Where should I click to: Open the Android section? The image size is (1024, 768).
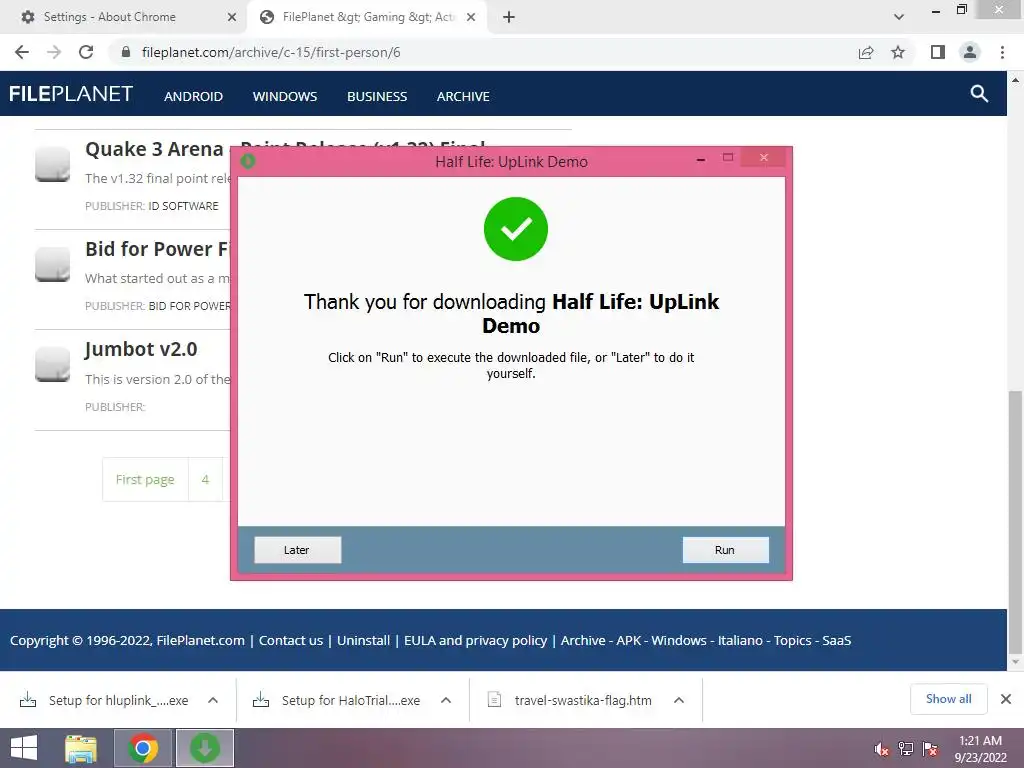click(x=193, y=97)
